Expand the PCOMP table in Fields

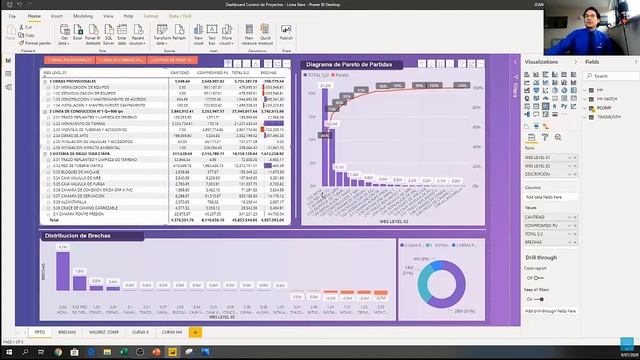pyautogui.click(x=585, y=108)
